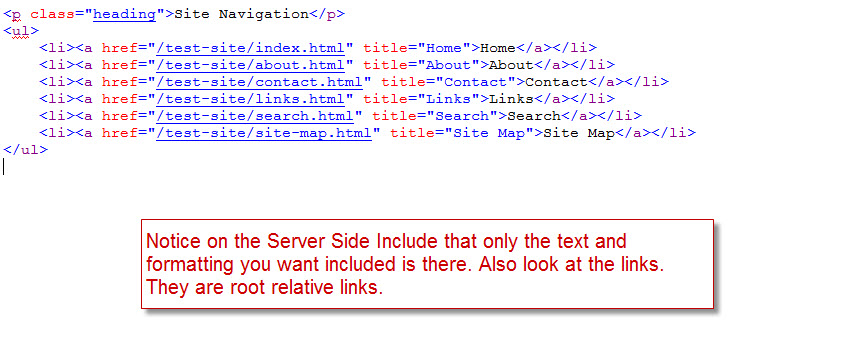
Task: Click anchor text Home before its </a>
Action: pos(498,48)
